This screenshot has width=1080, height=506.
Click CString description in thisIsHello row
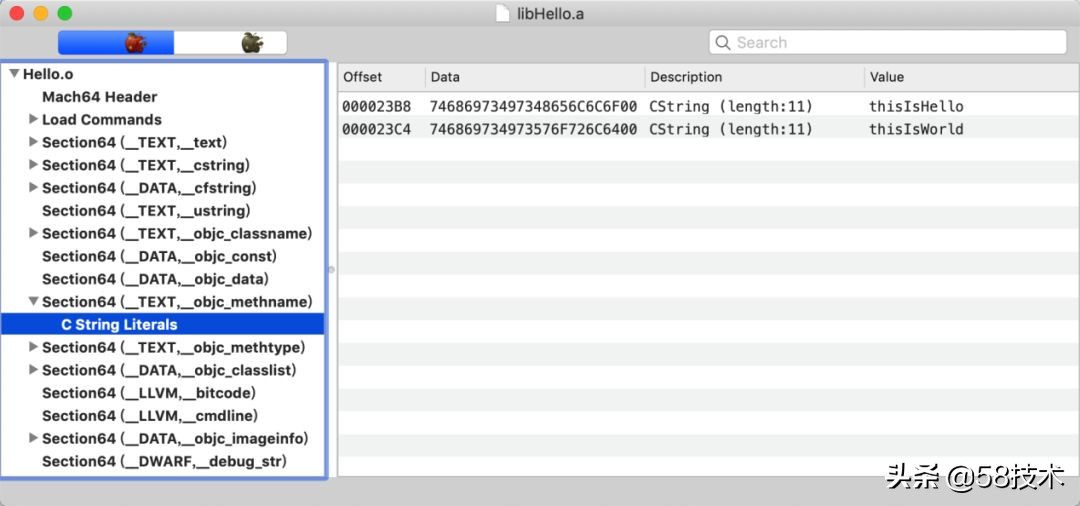pos(731,107)
